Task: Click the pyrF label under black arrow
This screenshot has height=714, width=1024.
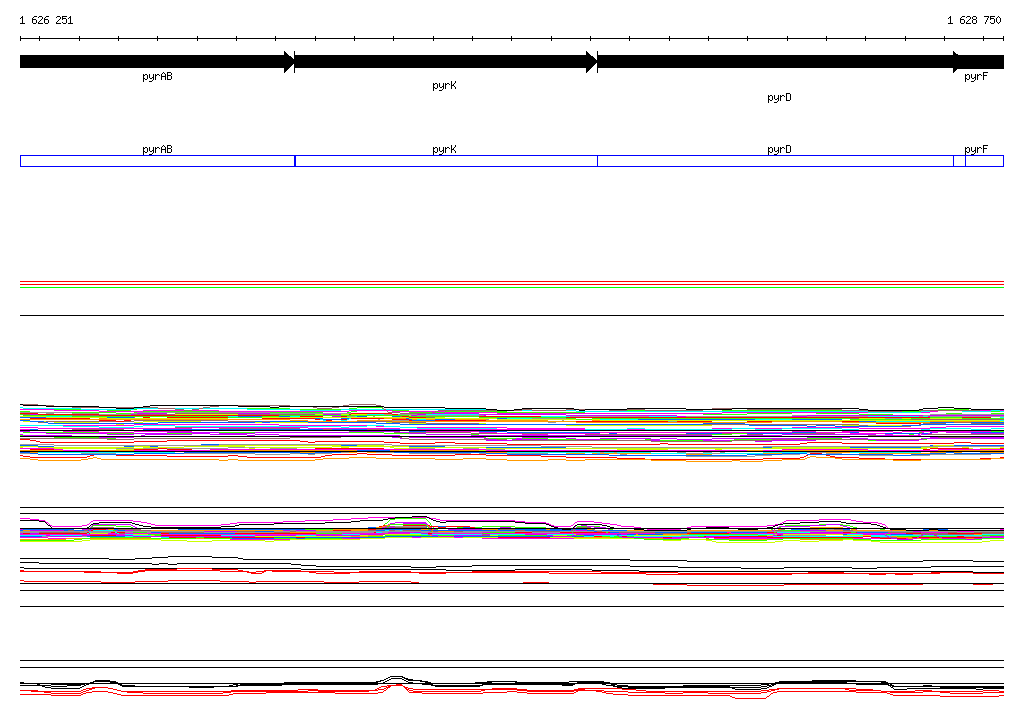Action: (976, 76)
